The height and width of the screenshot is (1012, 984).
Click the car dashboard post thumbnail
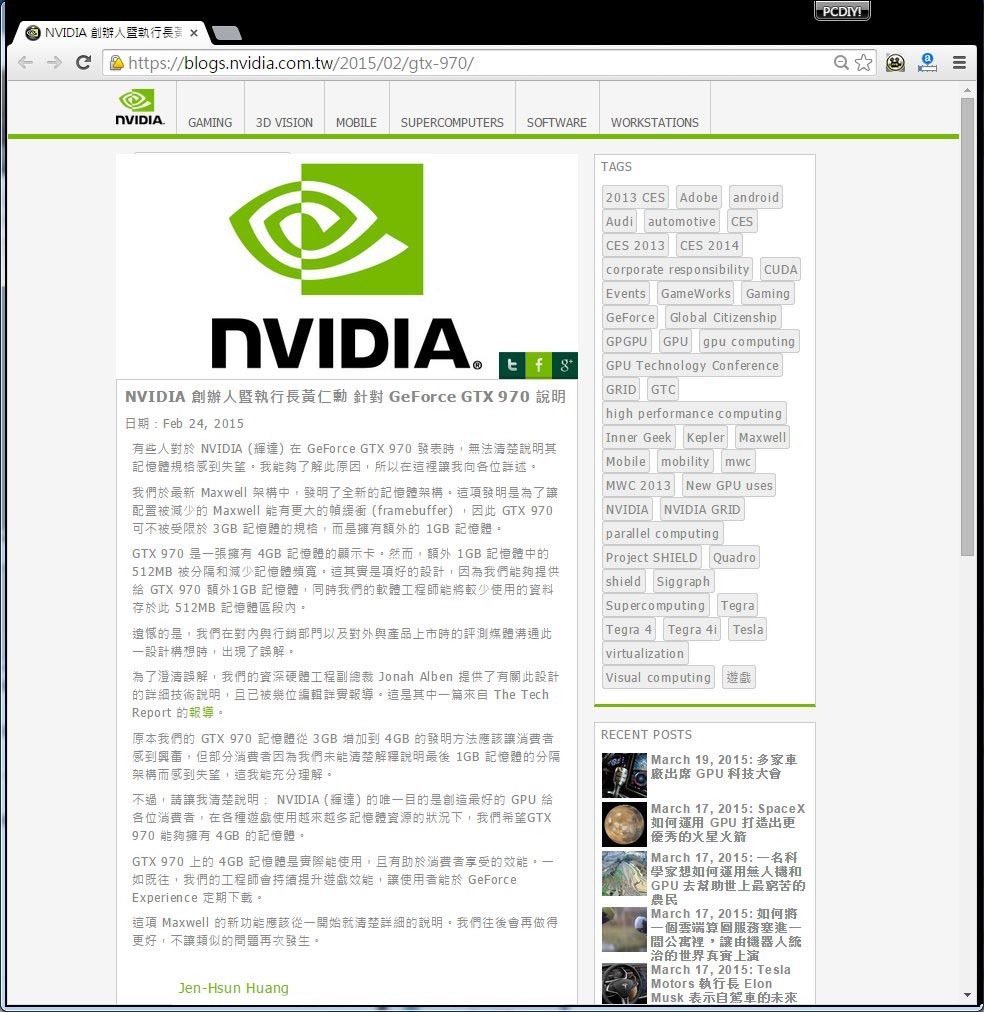click(x=624, y=775)
